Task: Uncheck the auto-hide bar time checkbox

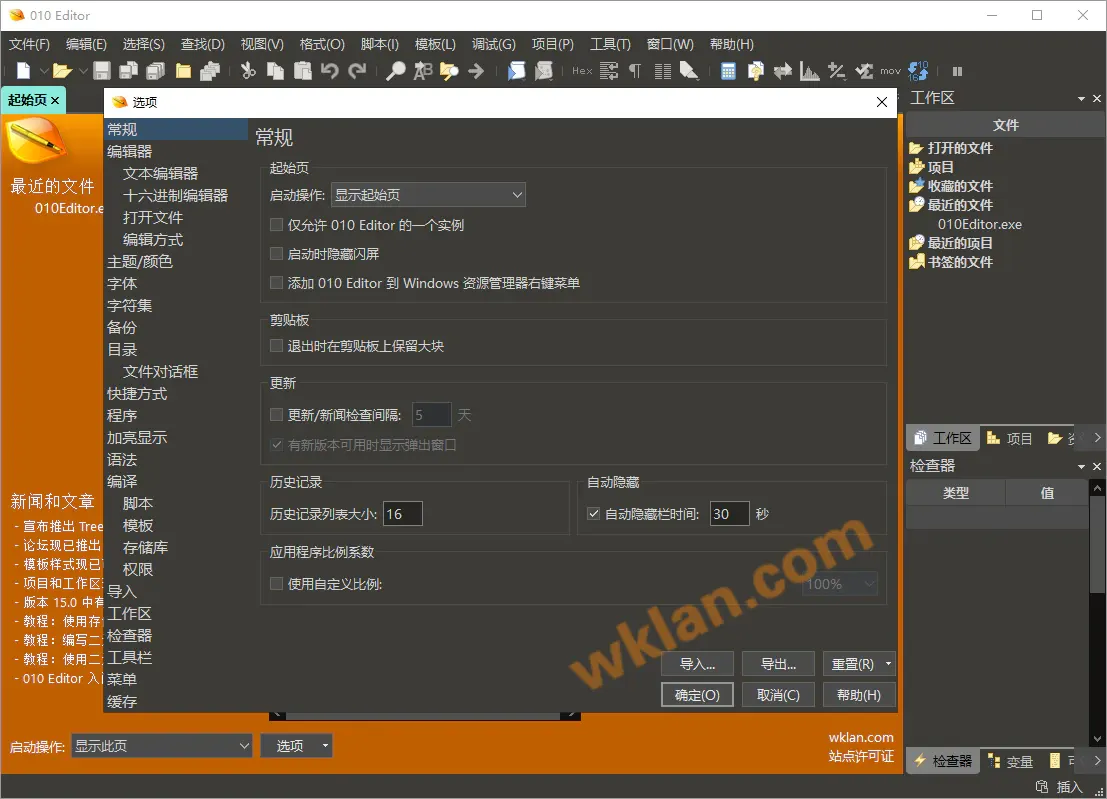Action: point(593,514)
